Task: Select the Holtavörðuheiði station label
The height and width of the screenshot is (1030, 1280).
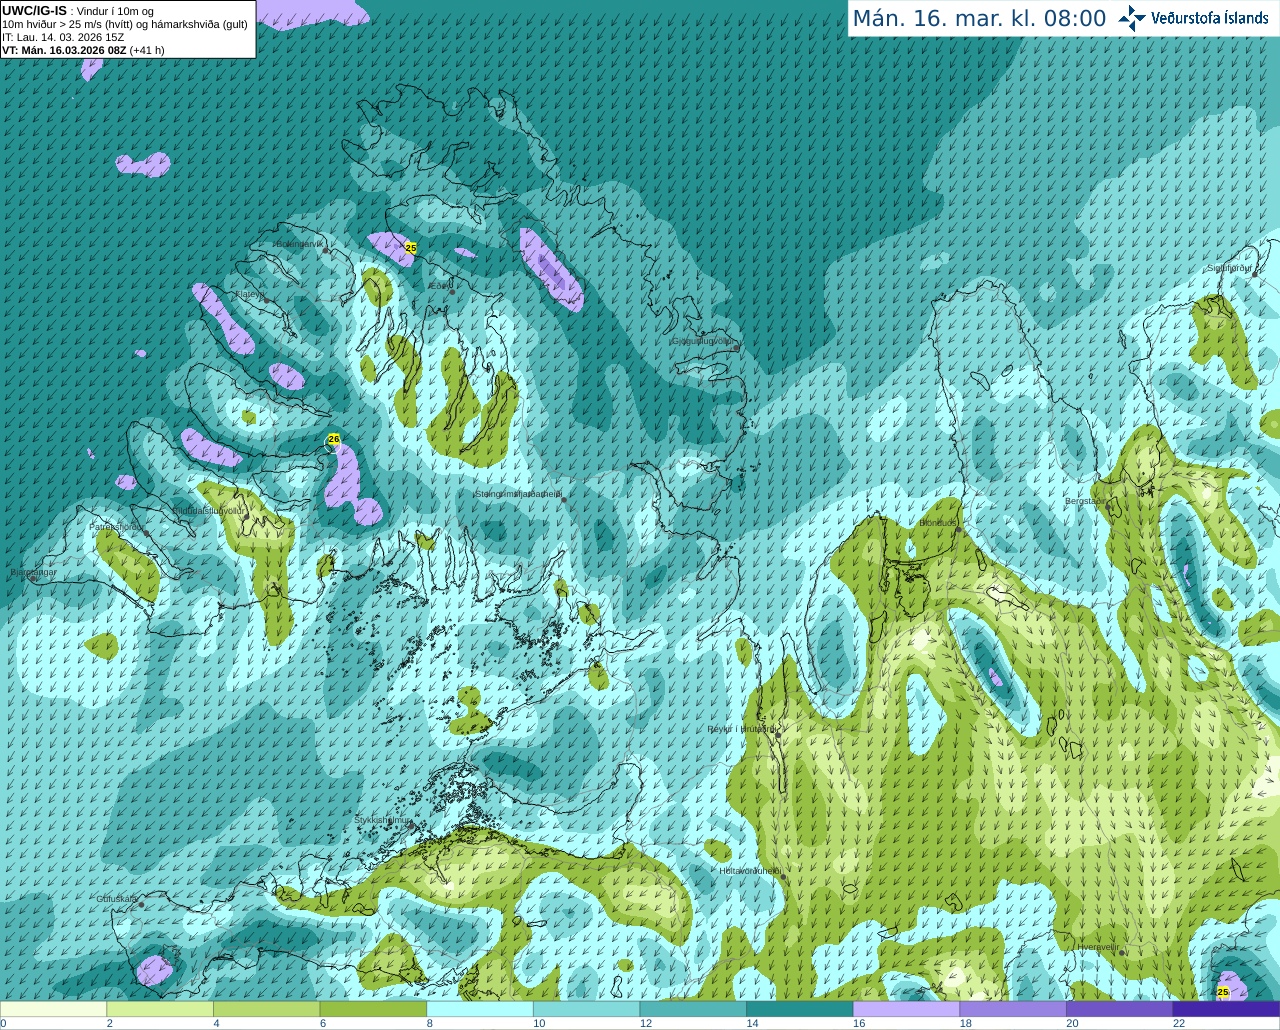Action: [750, 871]
